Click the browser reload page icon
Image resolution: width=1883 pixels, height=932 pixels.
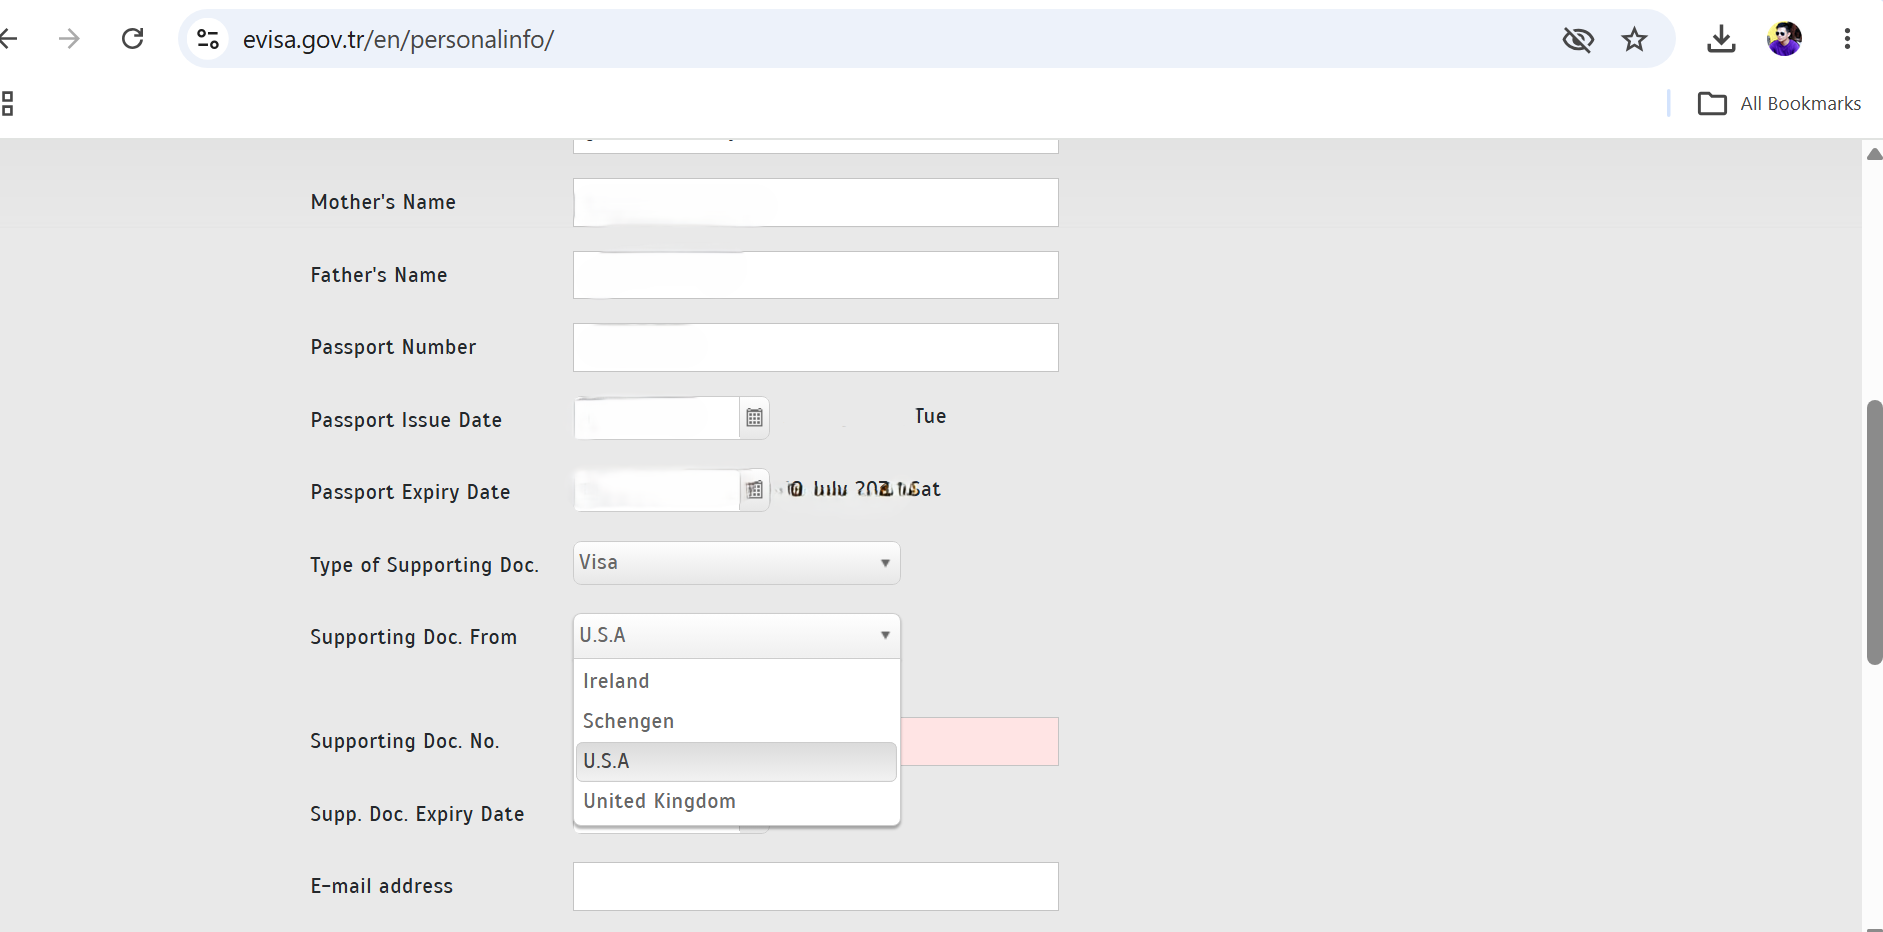[x=132, y=39]
